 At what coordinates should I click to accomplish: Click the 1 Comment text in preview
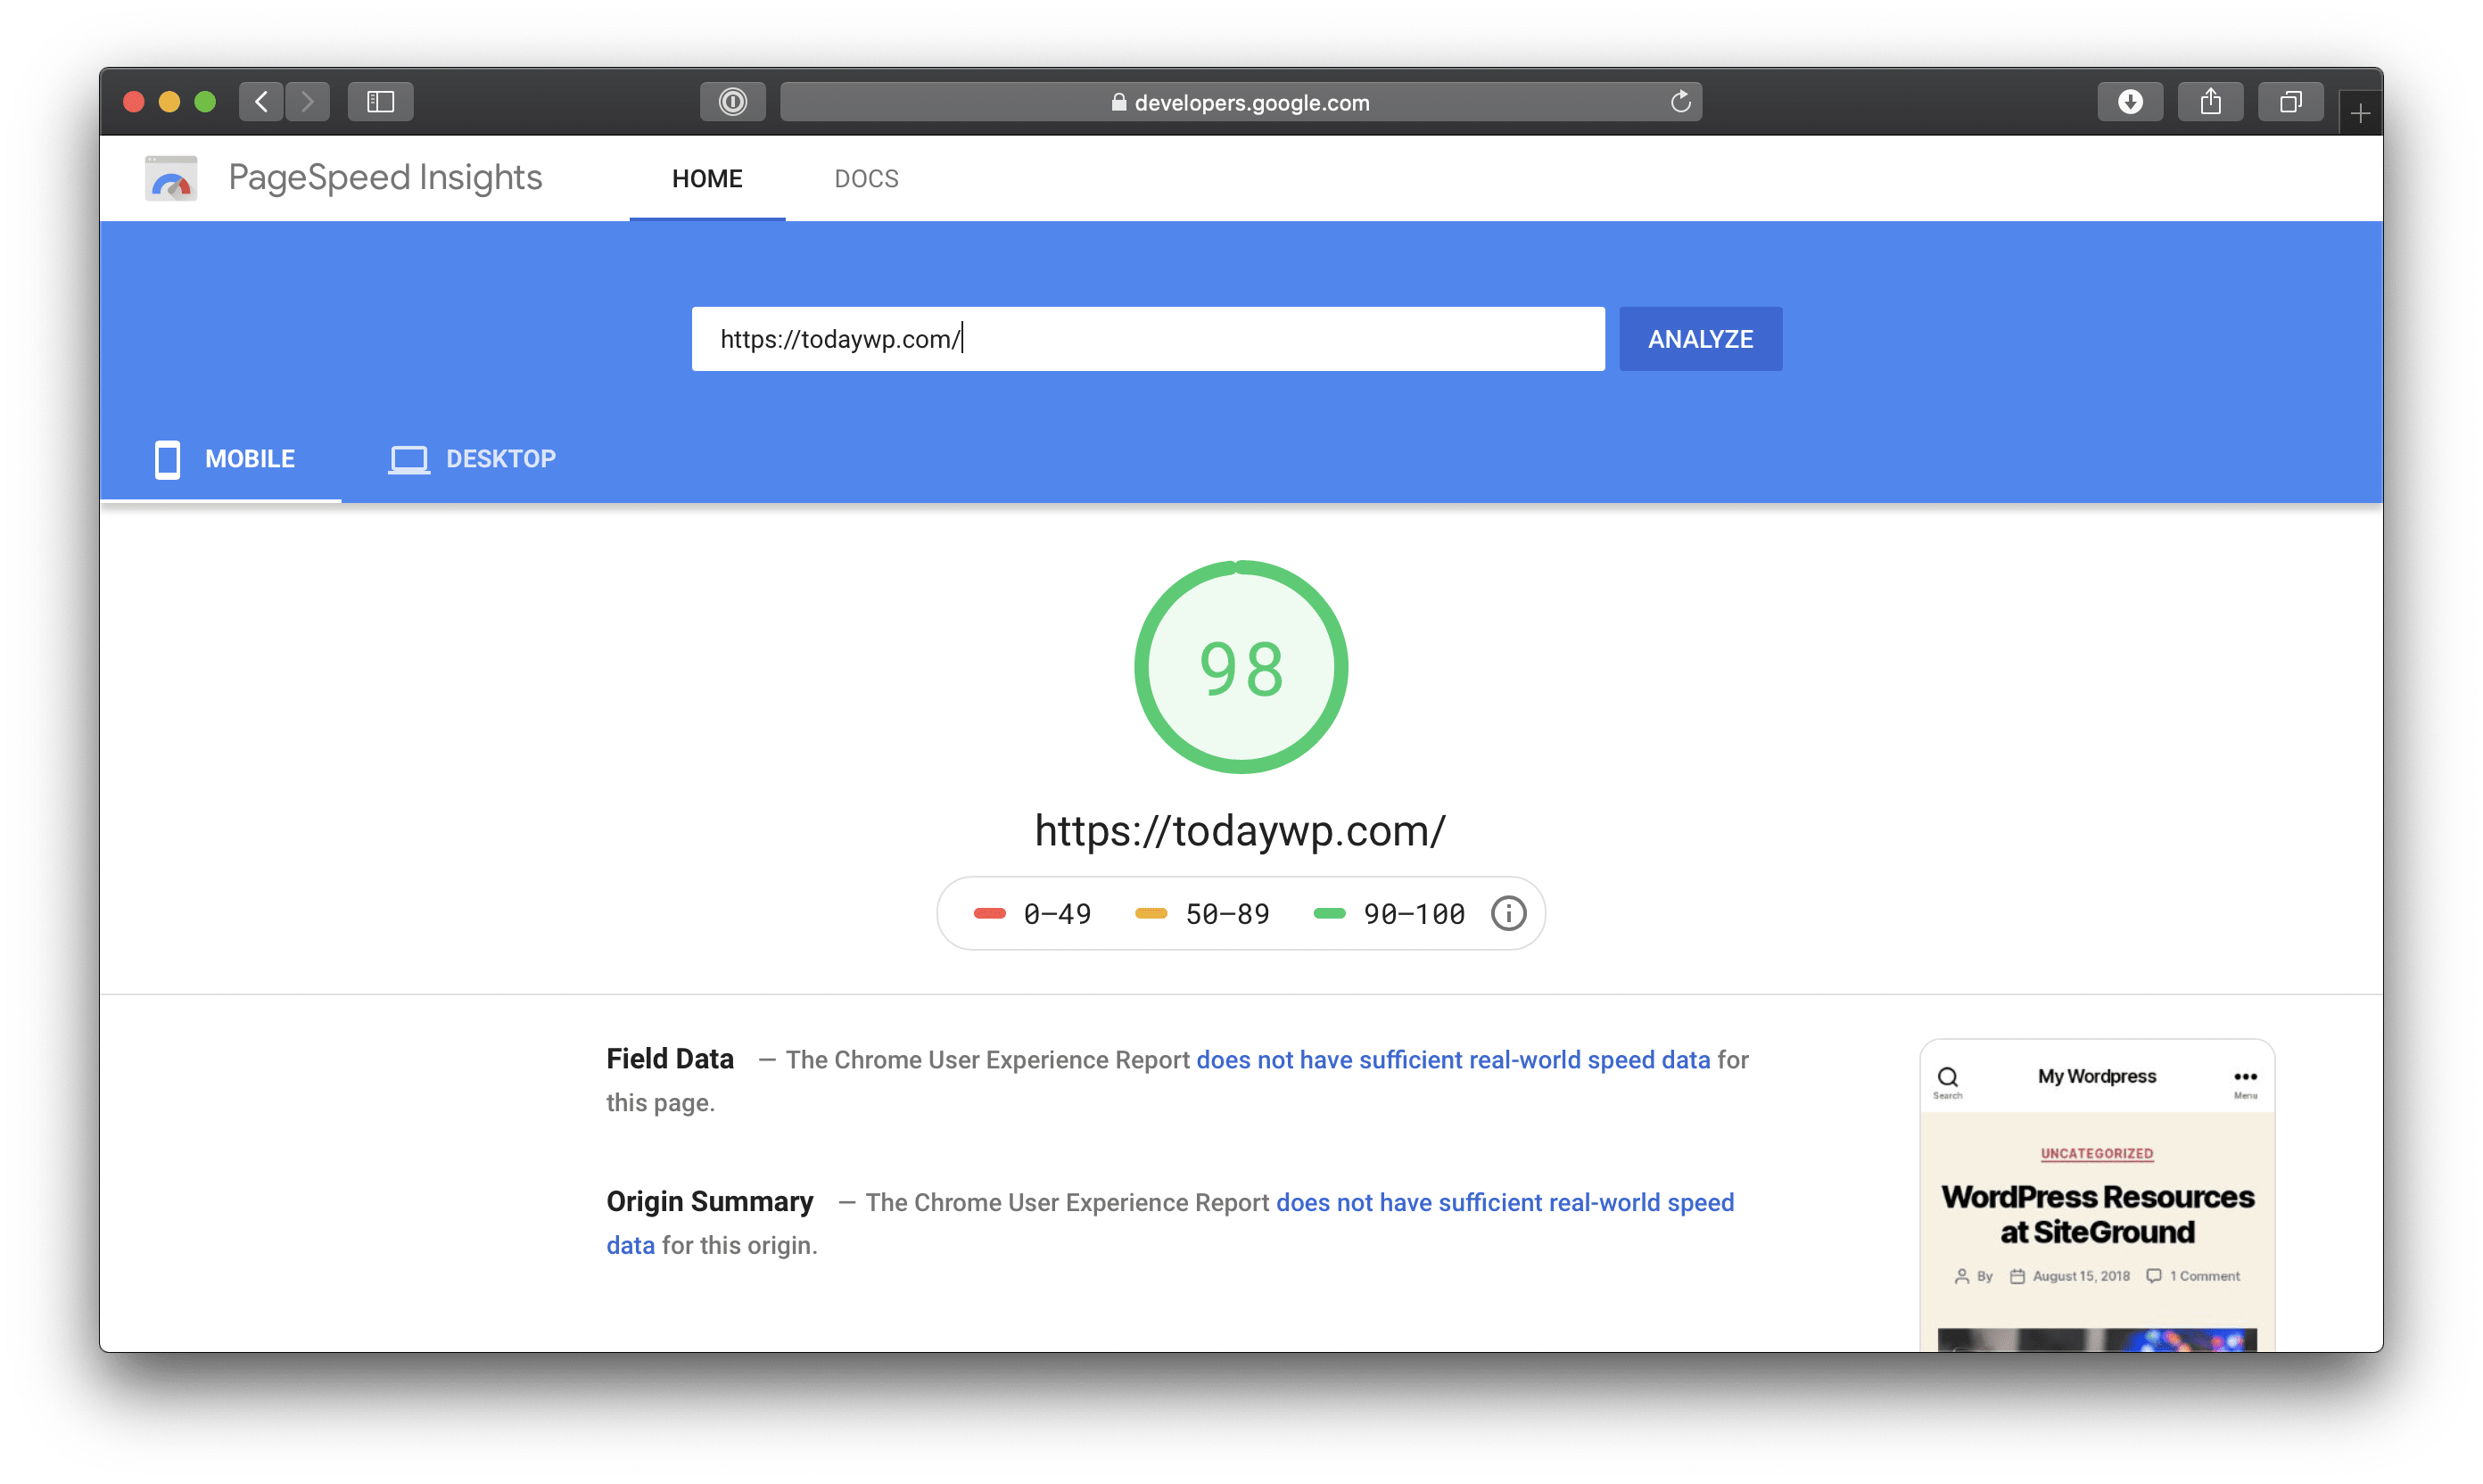point(2204,1276)
